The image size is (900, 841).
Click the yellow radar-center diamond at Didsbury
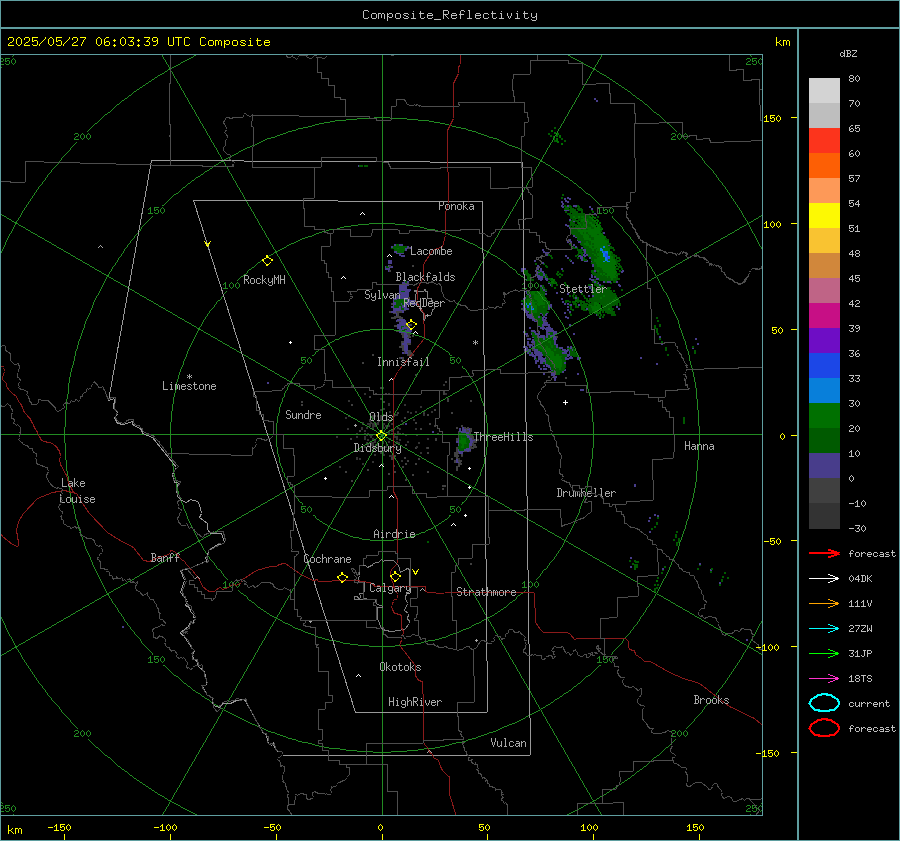coord(381,436)
